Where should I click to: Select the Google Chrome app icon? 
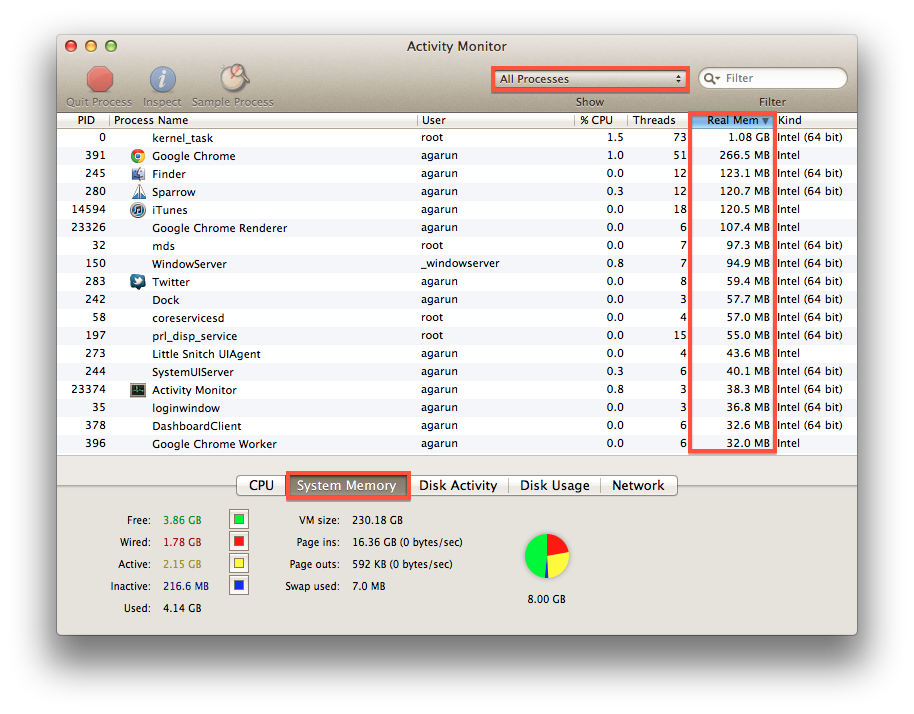pos(138,156)
